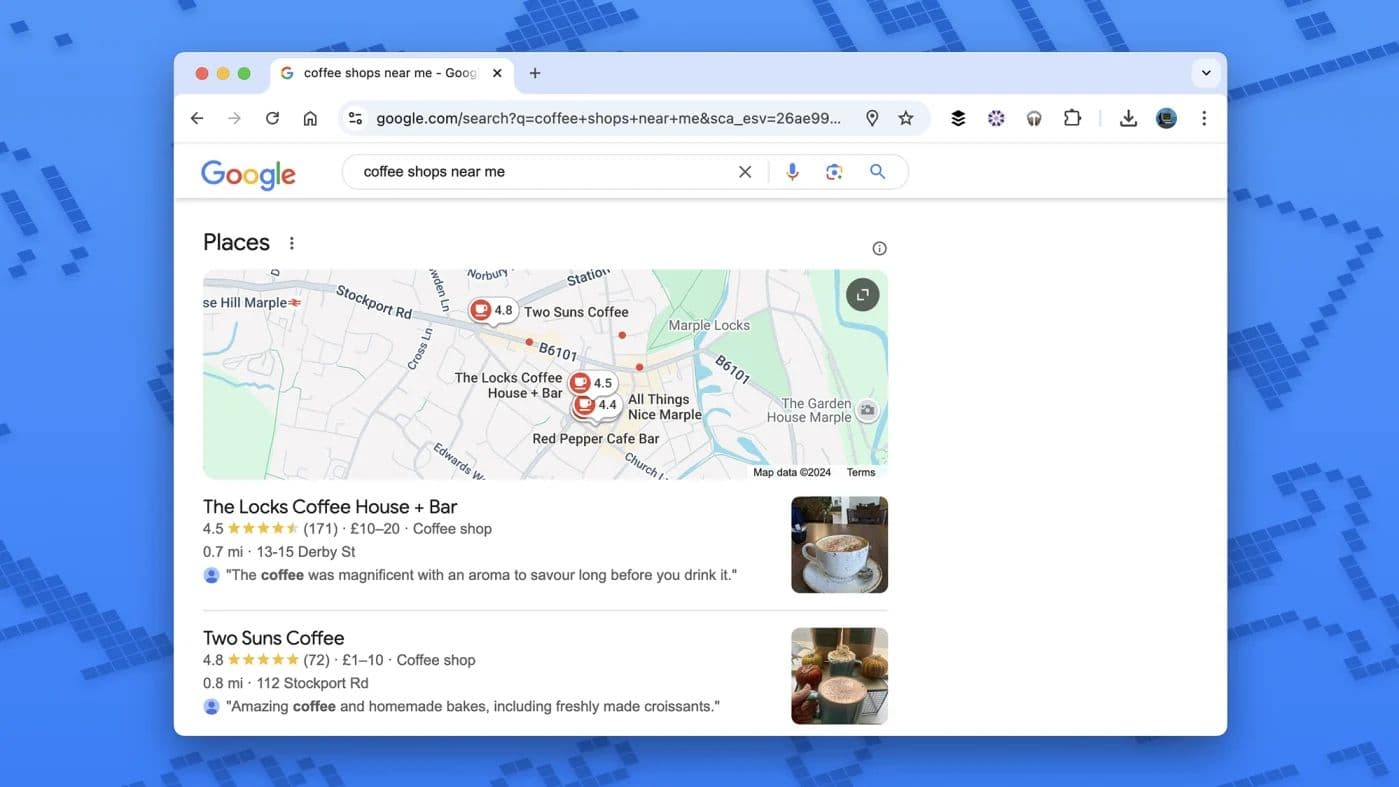Clear the search box text

click(745, 172)
